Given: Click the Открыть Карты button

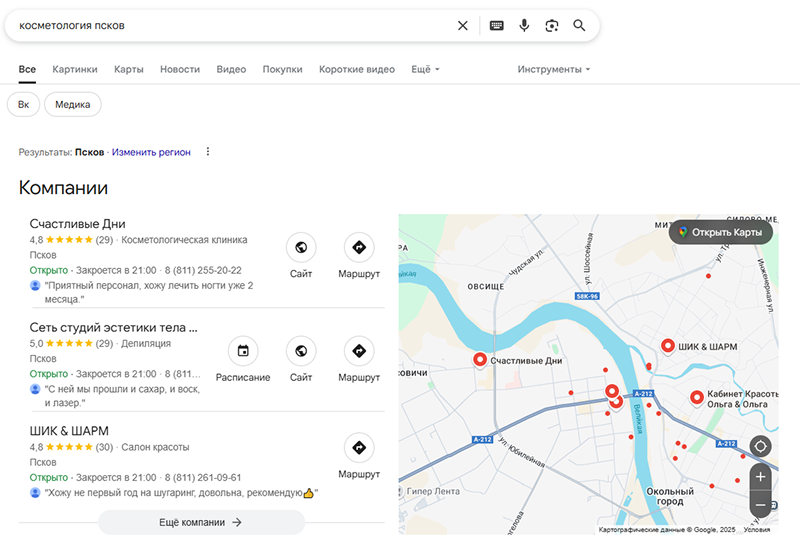Looking at the screenshot, I should pos(721,232).
